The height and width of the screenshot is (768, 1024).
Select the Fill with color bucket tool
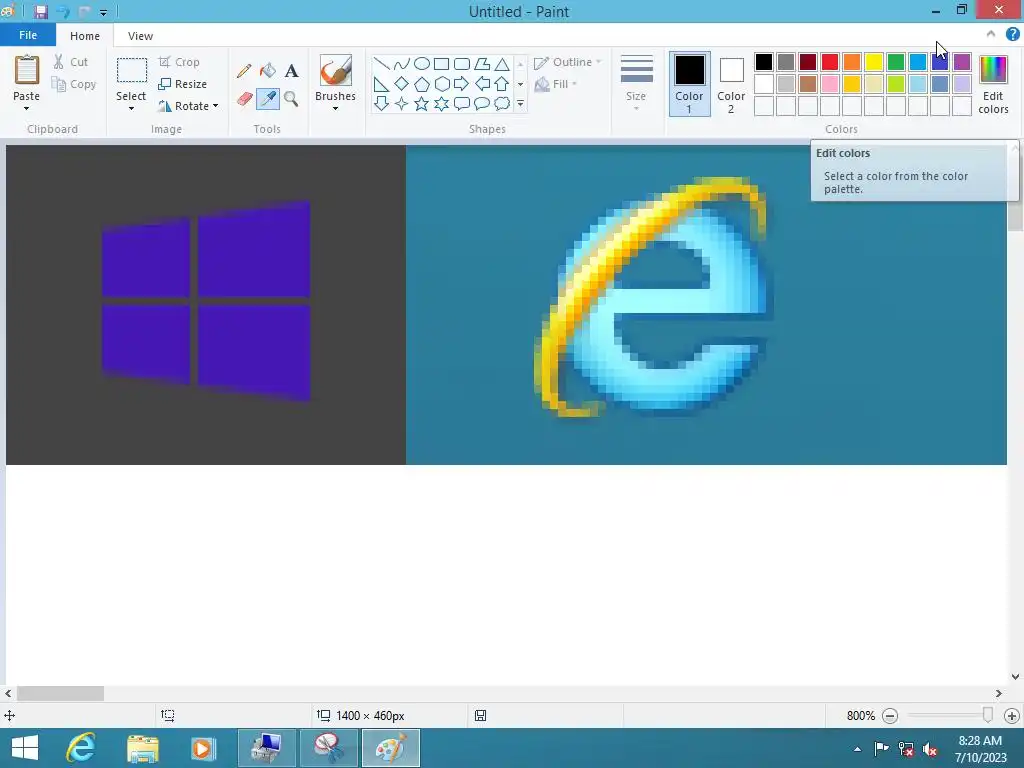tap(268, 71)
